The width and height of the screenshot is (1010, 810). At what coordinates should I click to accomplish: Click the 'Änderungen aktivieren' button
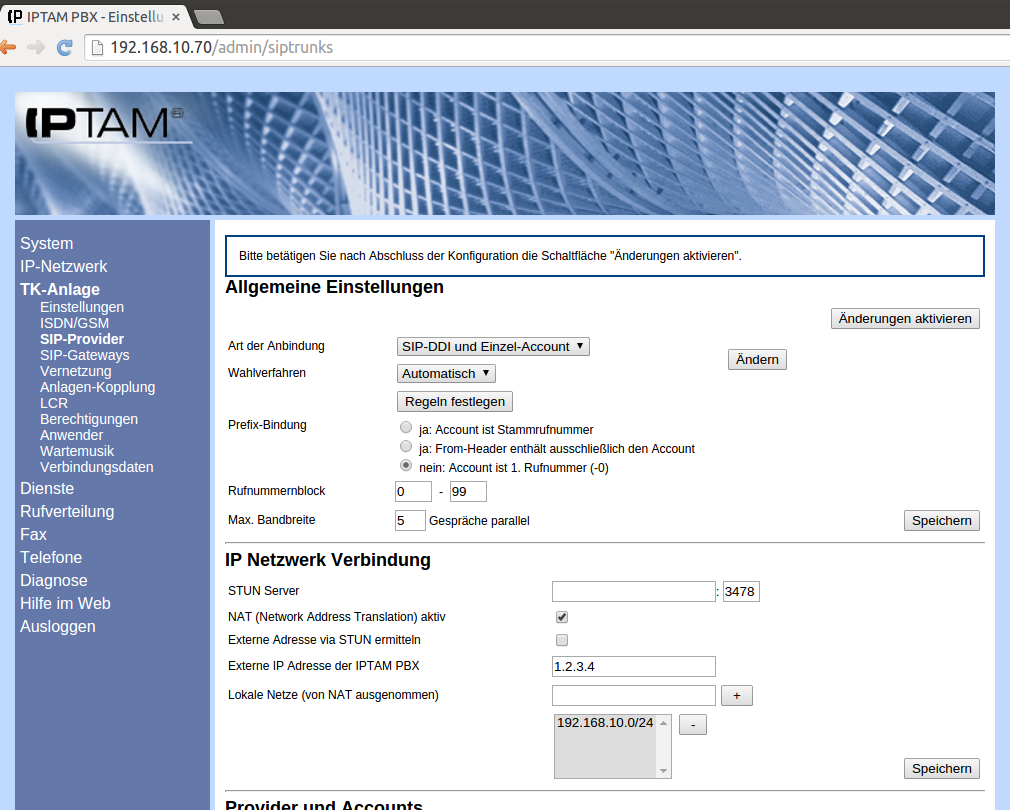pos(905,318)
